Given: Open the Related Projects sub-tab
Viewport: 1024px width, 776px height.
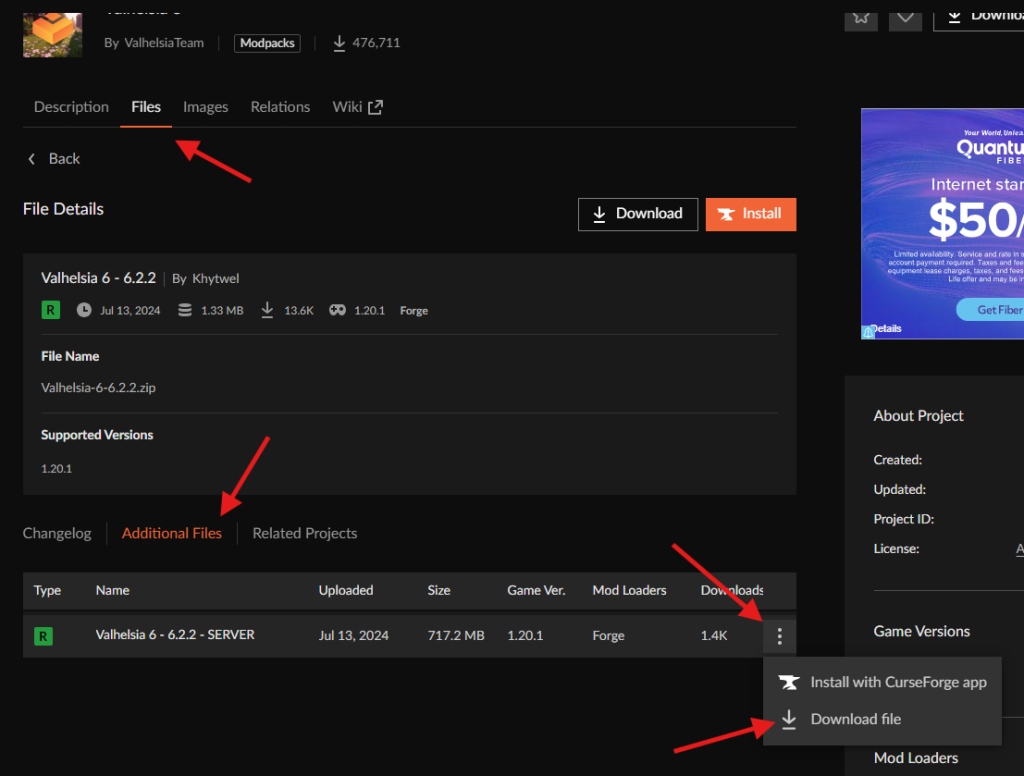Looking at the screenshot, I should point(305,534).
